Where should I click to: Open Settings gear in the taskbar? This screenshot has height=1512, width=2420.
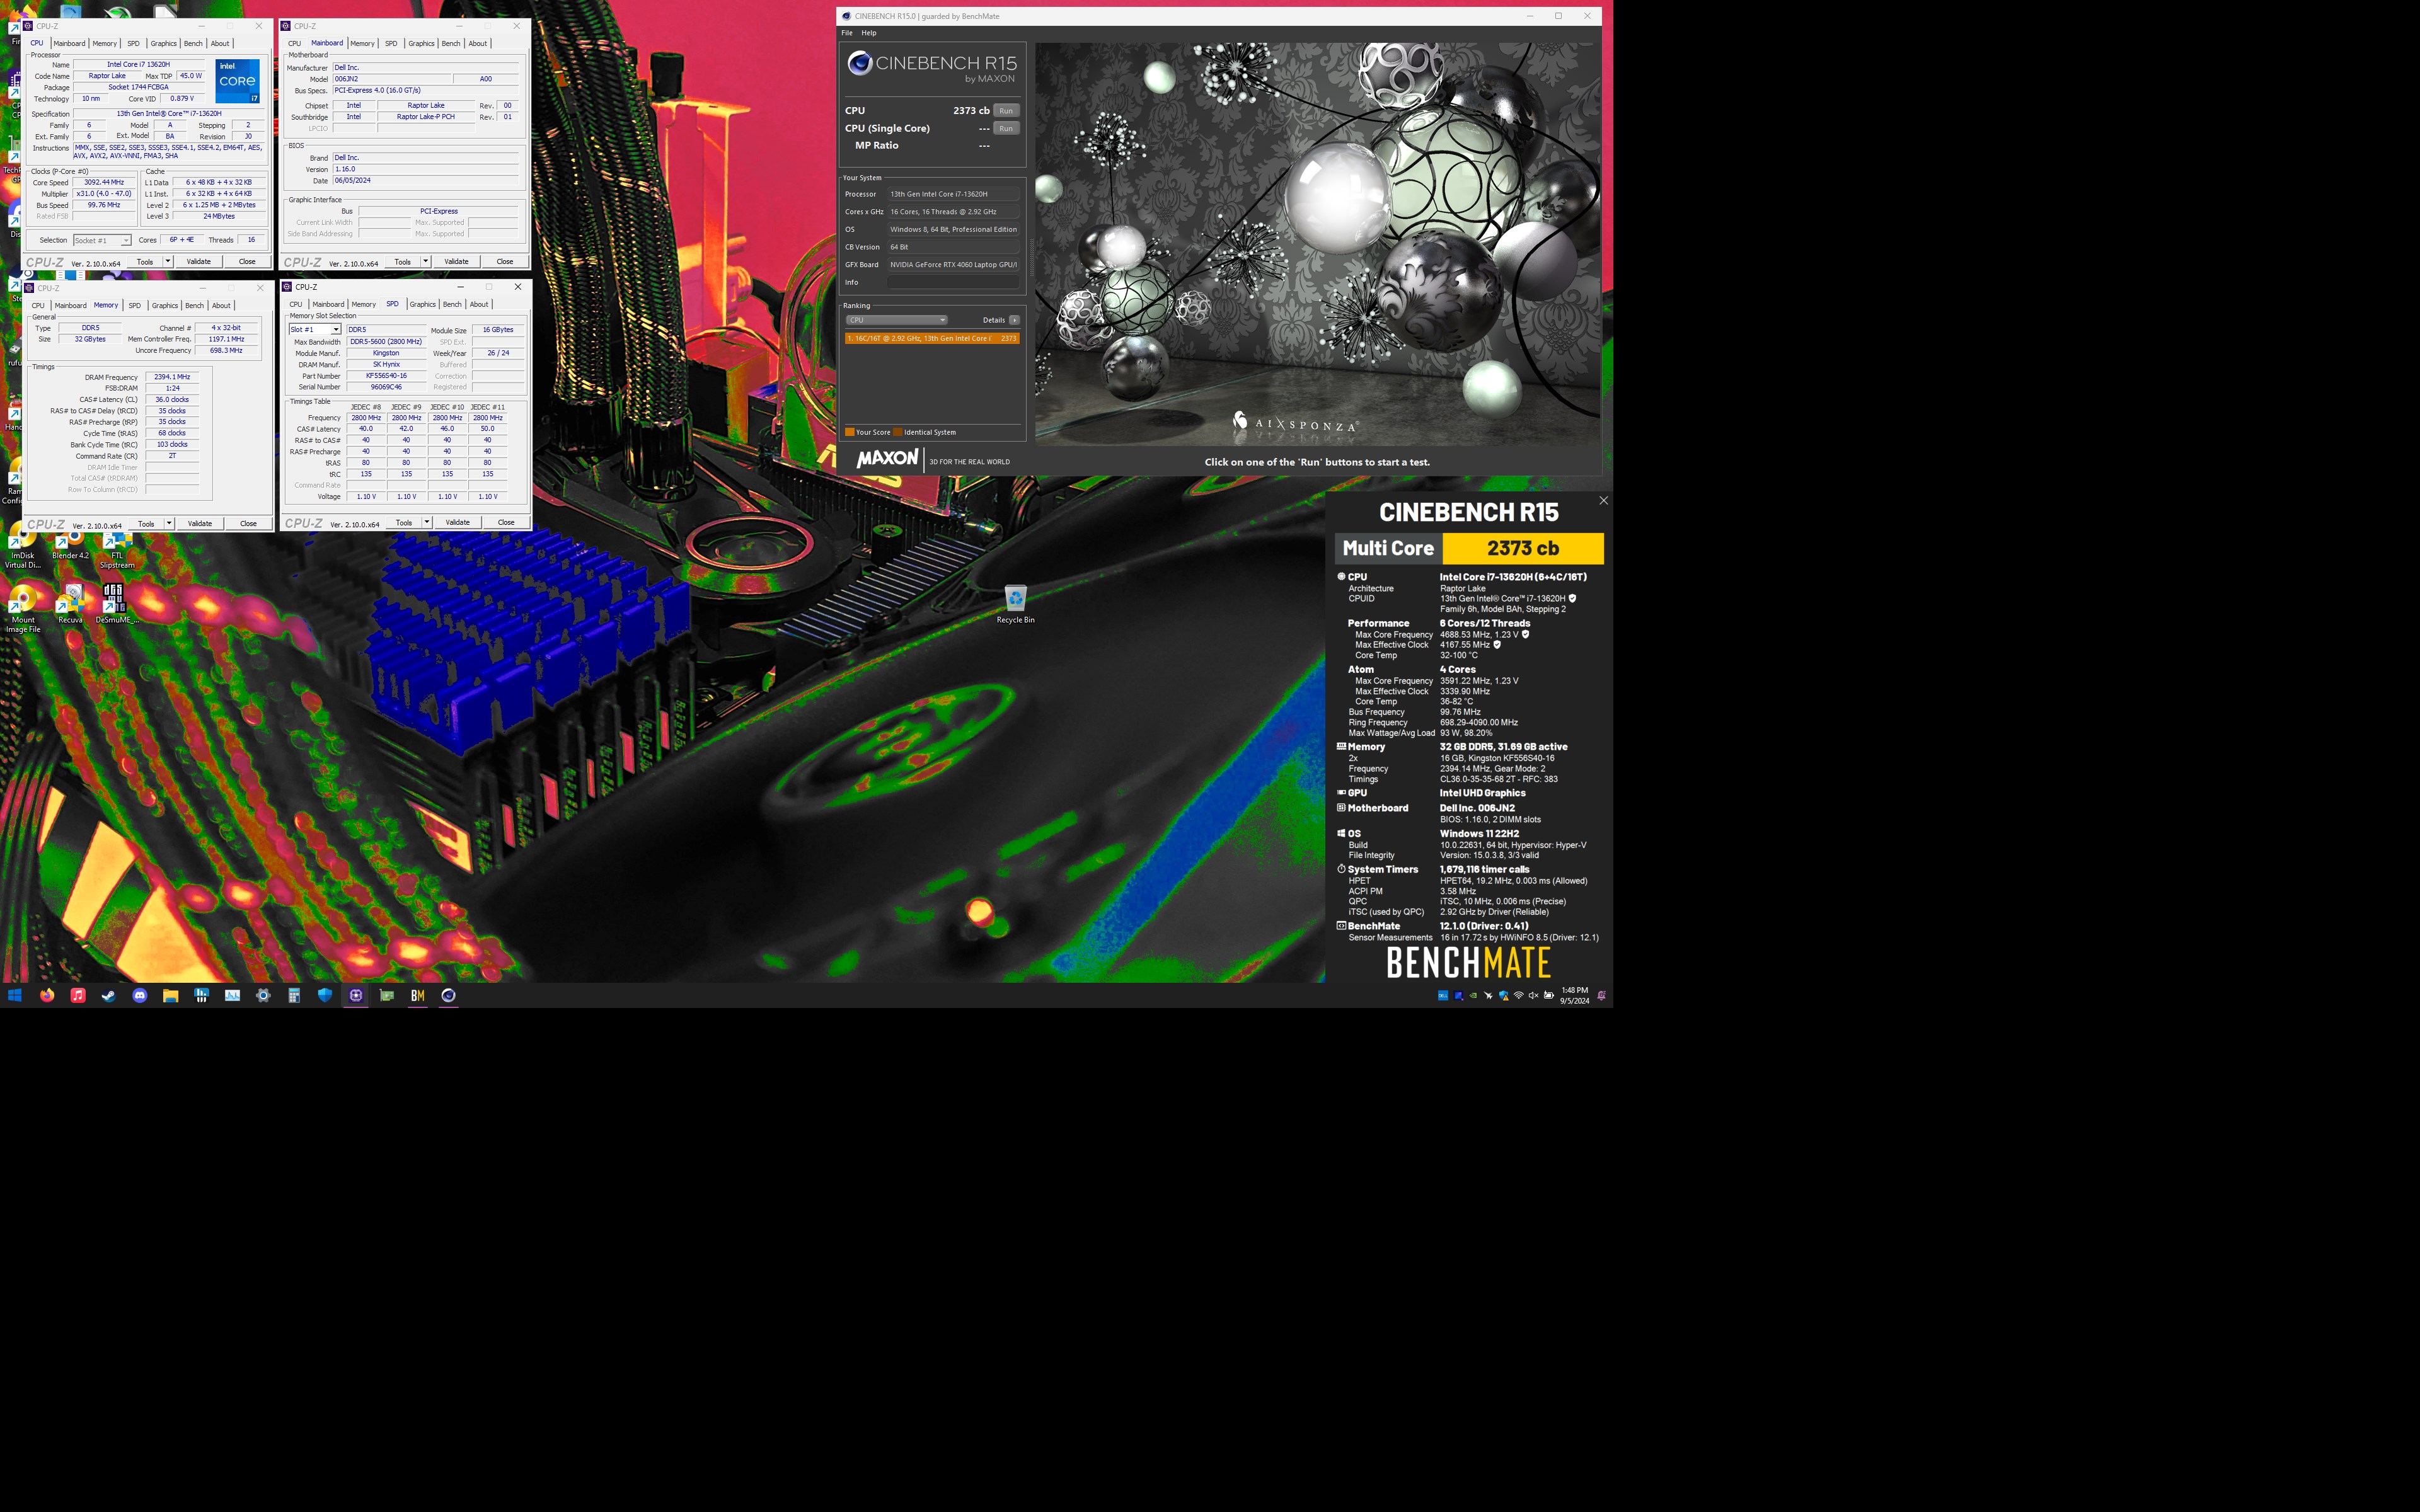pyautogui.click(x=263, y=995)
